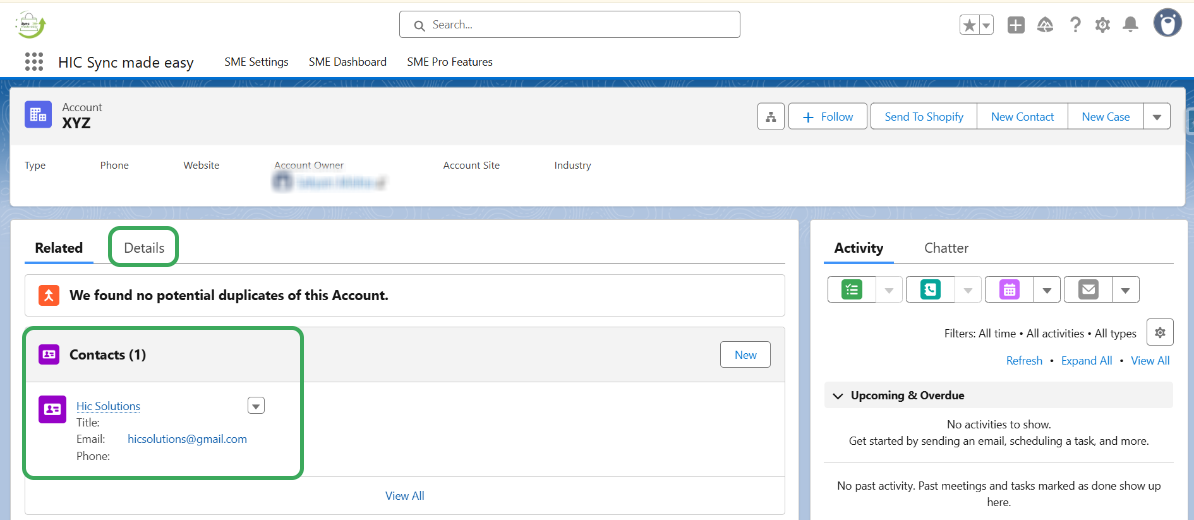Click the Trailhead guidance icon
This screenshot has height=520, width=1194.
pos(1045,25)
